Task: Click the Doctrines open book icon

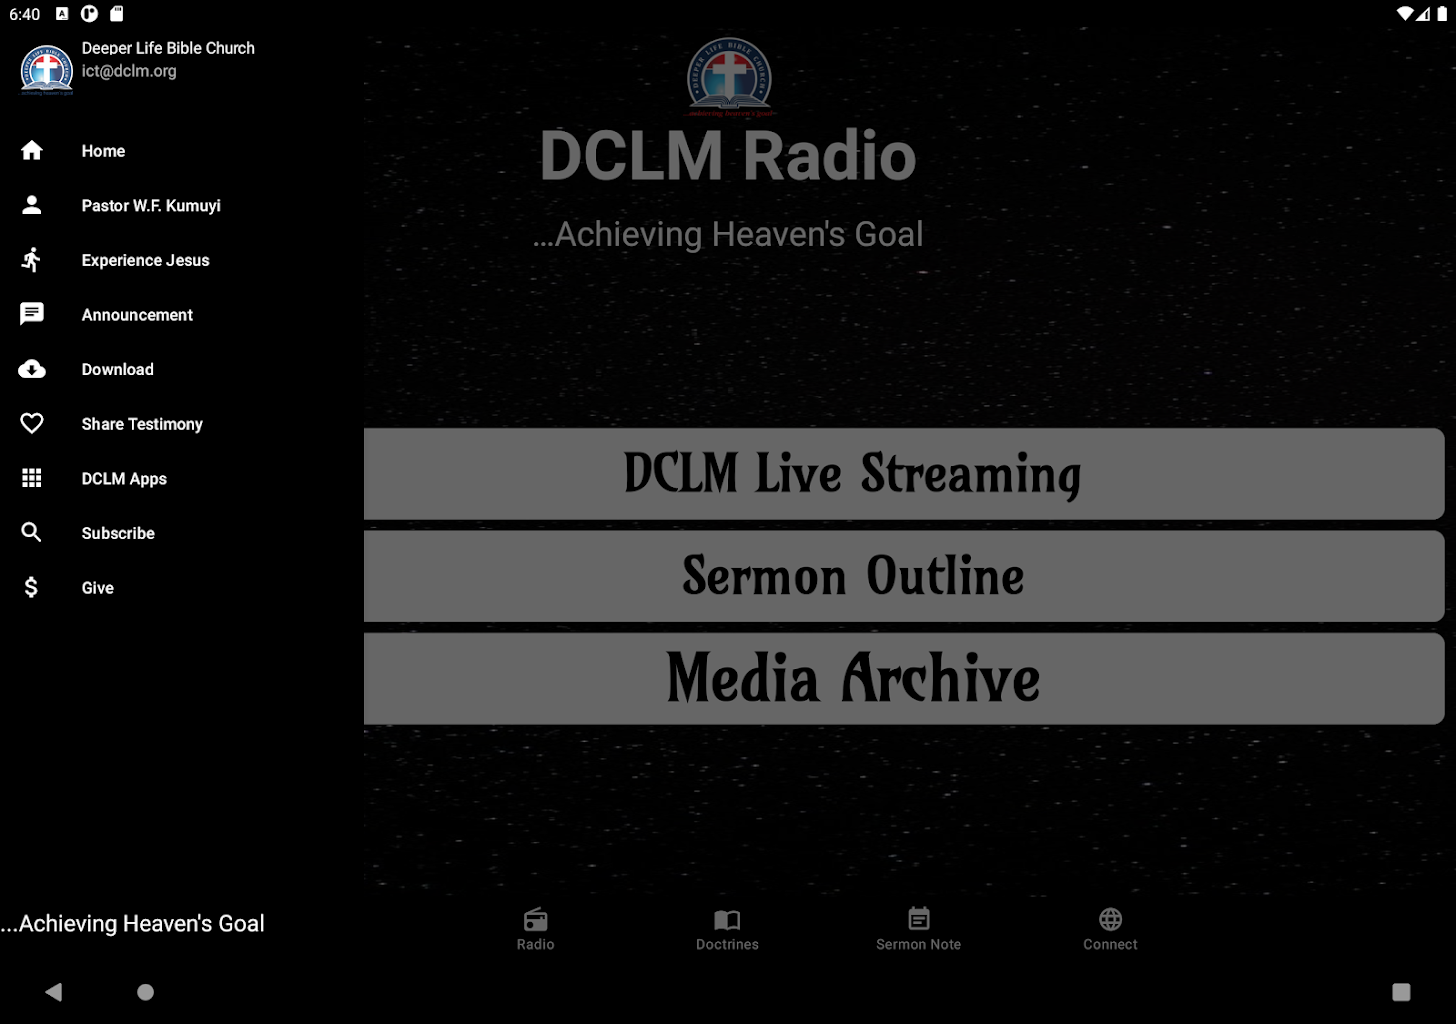Action: (727, 919)
